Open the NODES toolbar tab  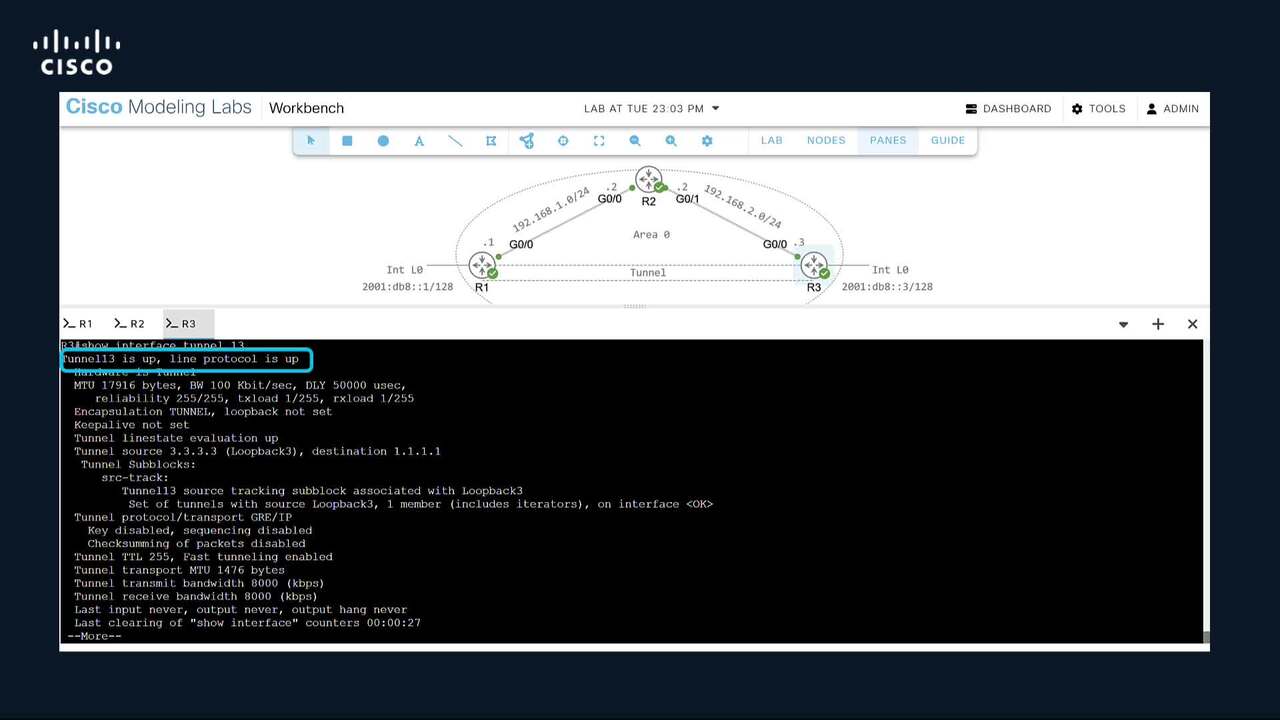826,140
